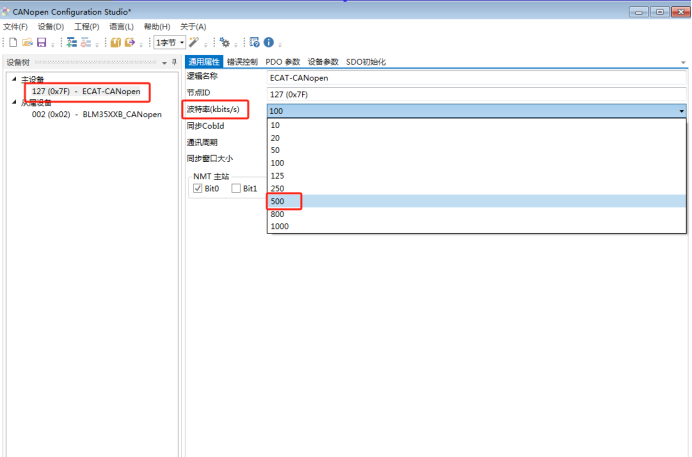Choose baud rate 1000 from list

point(477,226)
